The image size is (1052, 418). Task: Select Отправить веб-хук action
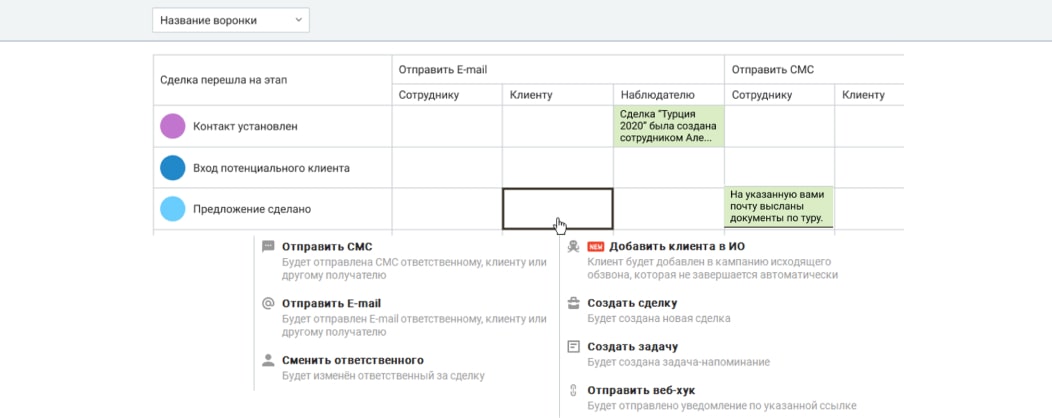pyautogui.click(x=640, y=390)
